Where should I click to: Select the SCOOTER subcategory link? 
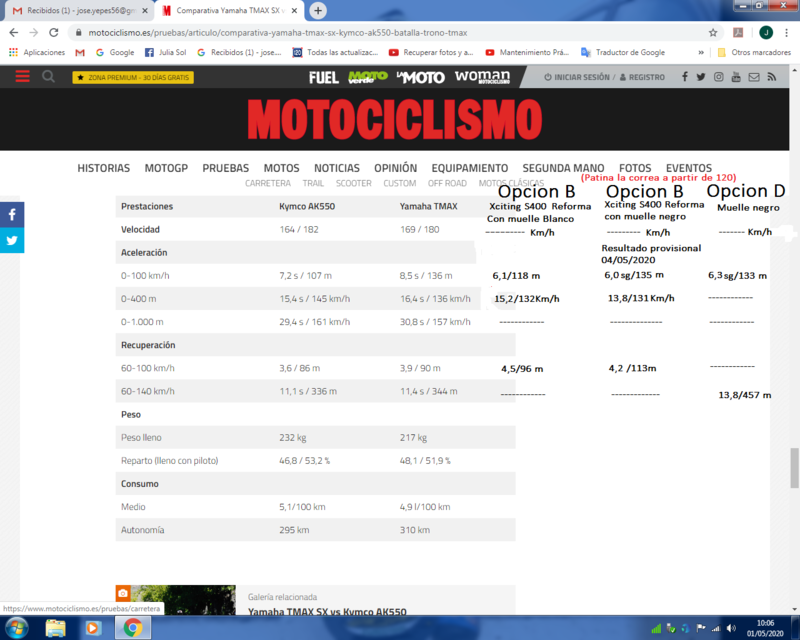point(354,183)
